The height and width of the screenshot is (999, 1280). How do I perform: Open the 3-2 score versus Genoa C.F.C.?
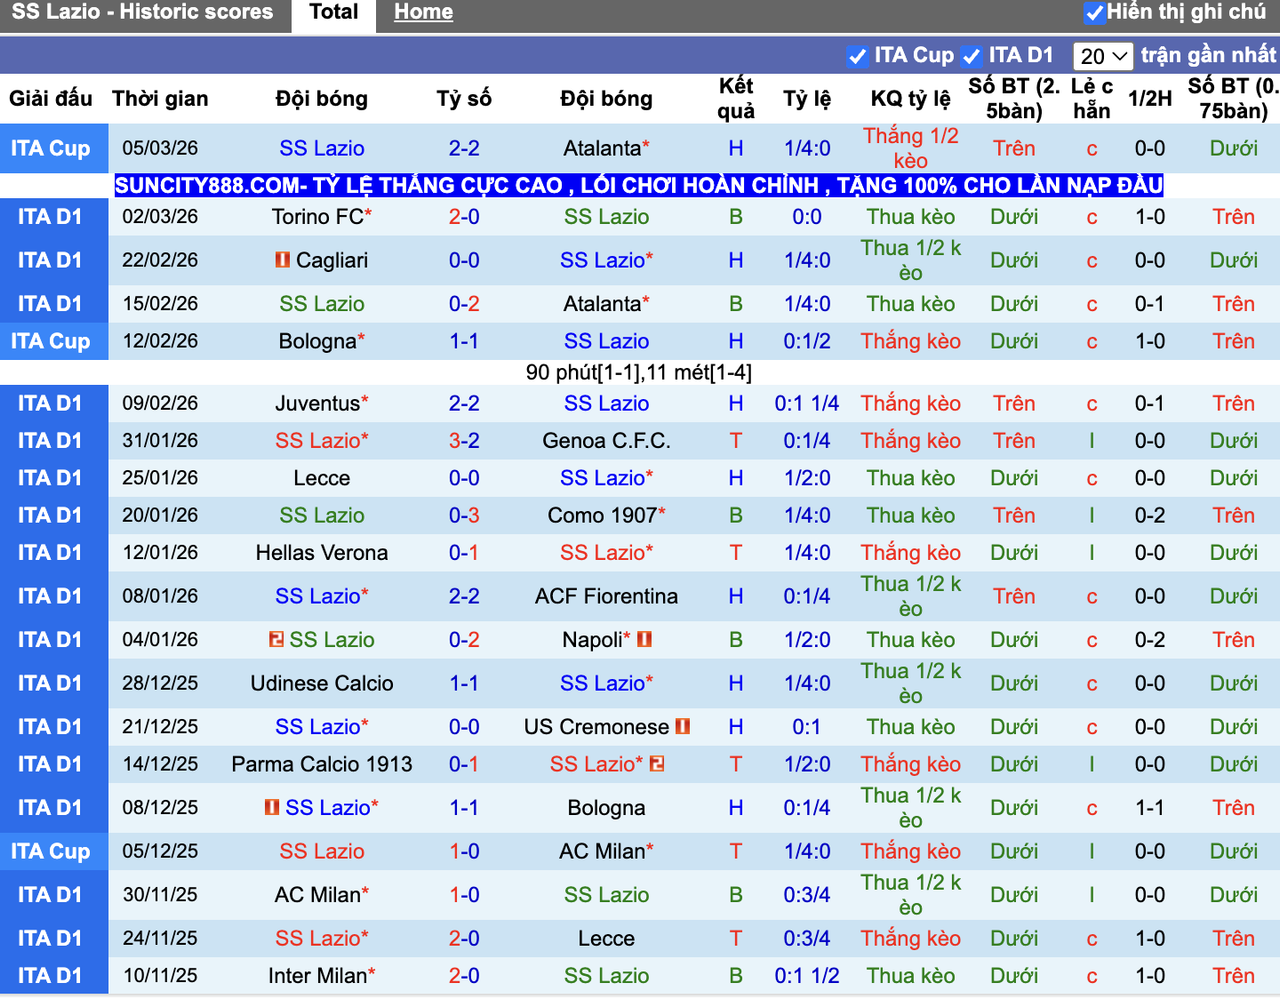(x=464, y=440)
